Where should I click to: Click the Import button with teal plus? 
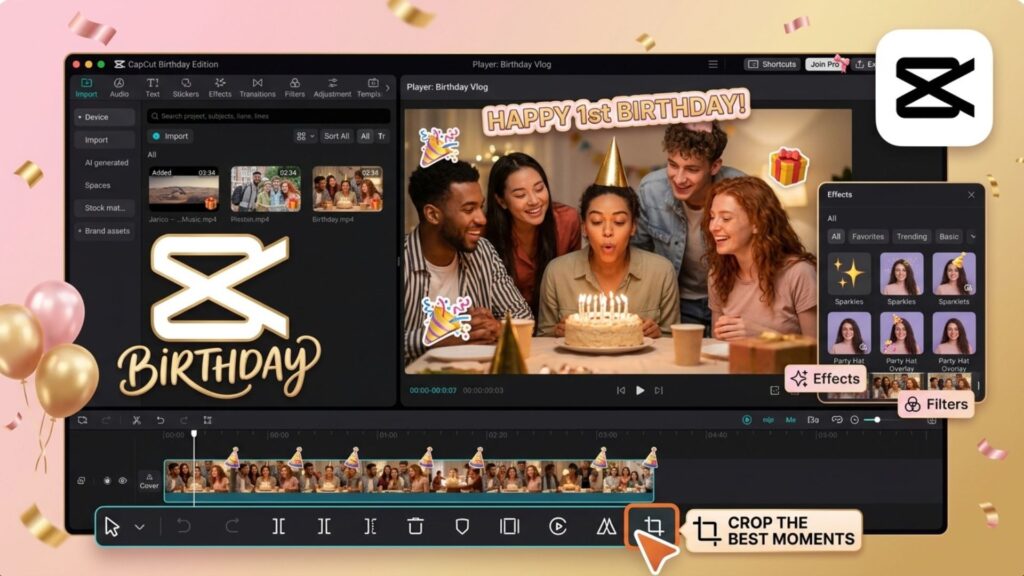point(170,136)
